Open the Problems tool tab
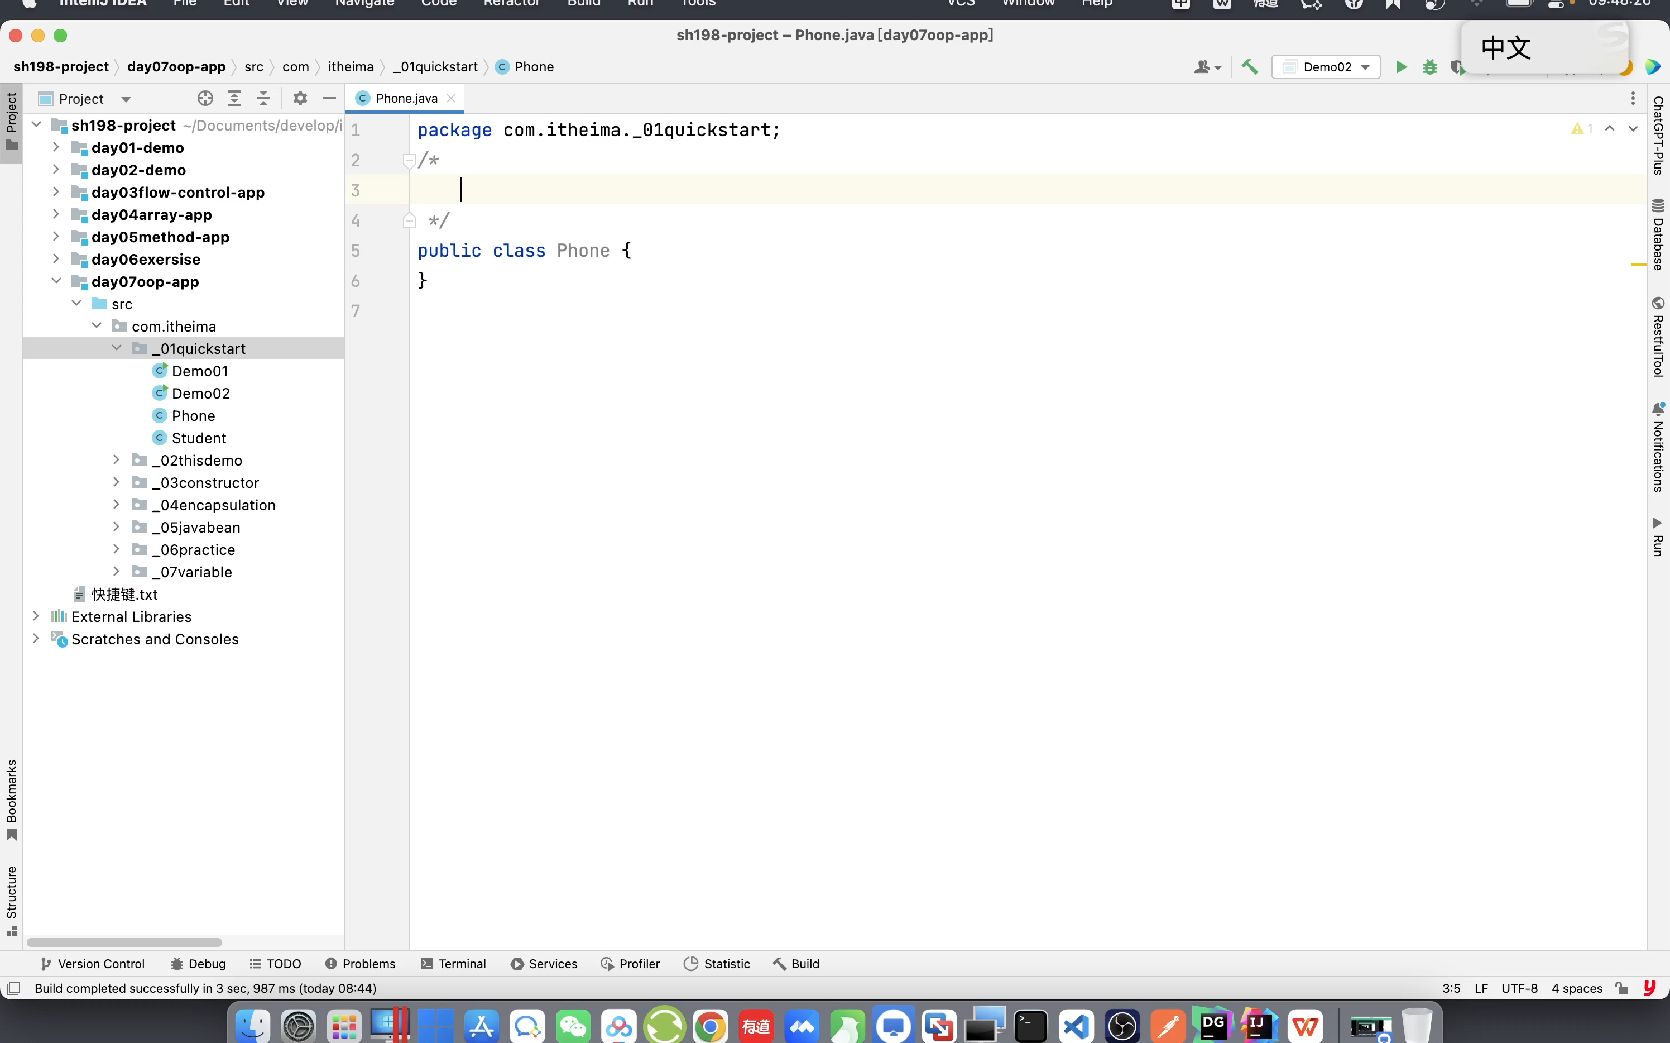 click(x=360, y=964)
